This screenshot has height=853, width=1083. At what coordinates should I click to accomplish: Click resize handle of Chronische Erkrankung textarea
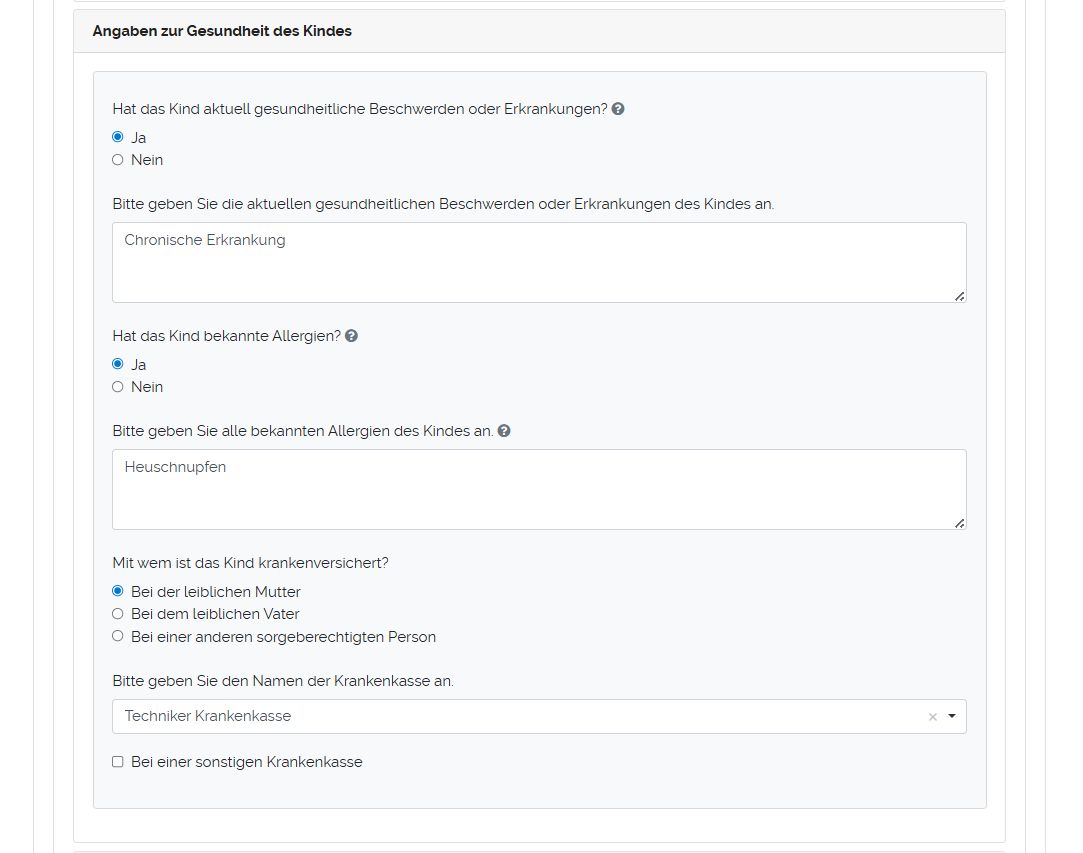(x=959, y=295)
